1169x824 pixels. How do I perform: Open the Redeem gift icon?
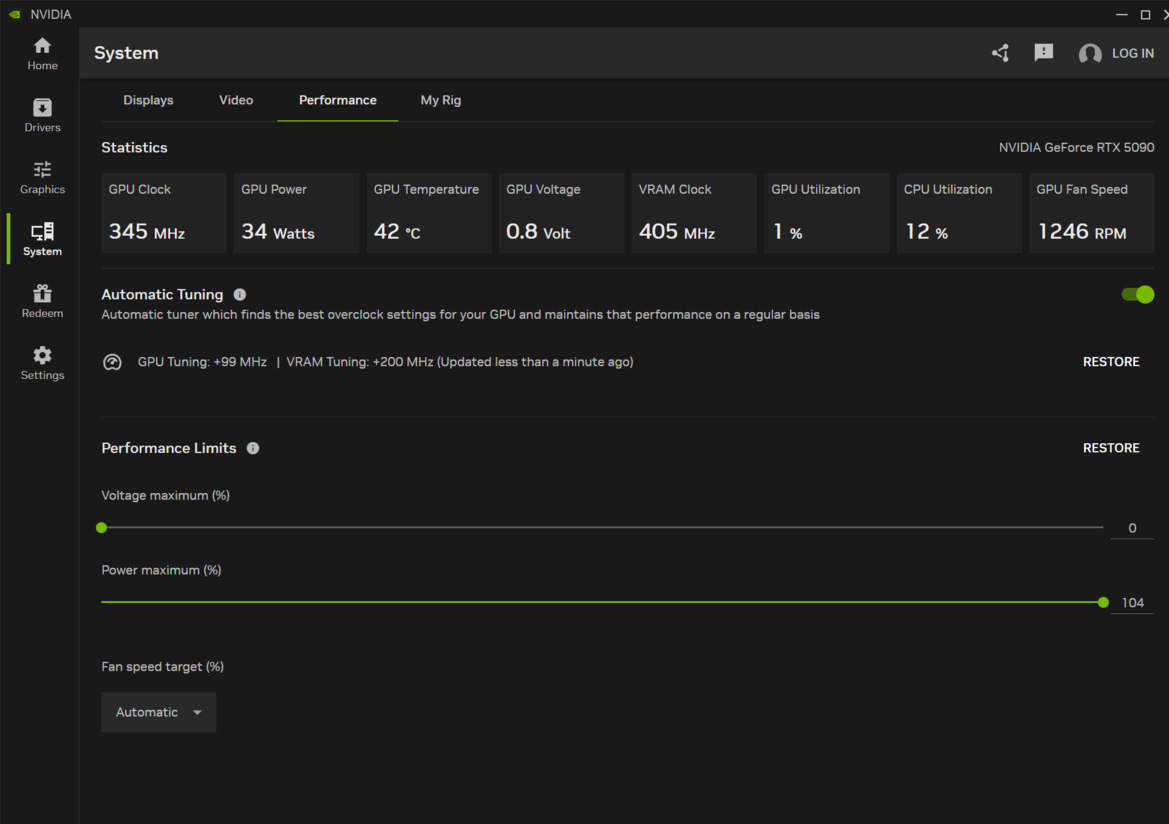coord(42,293)
